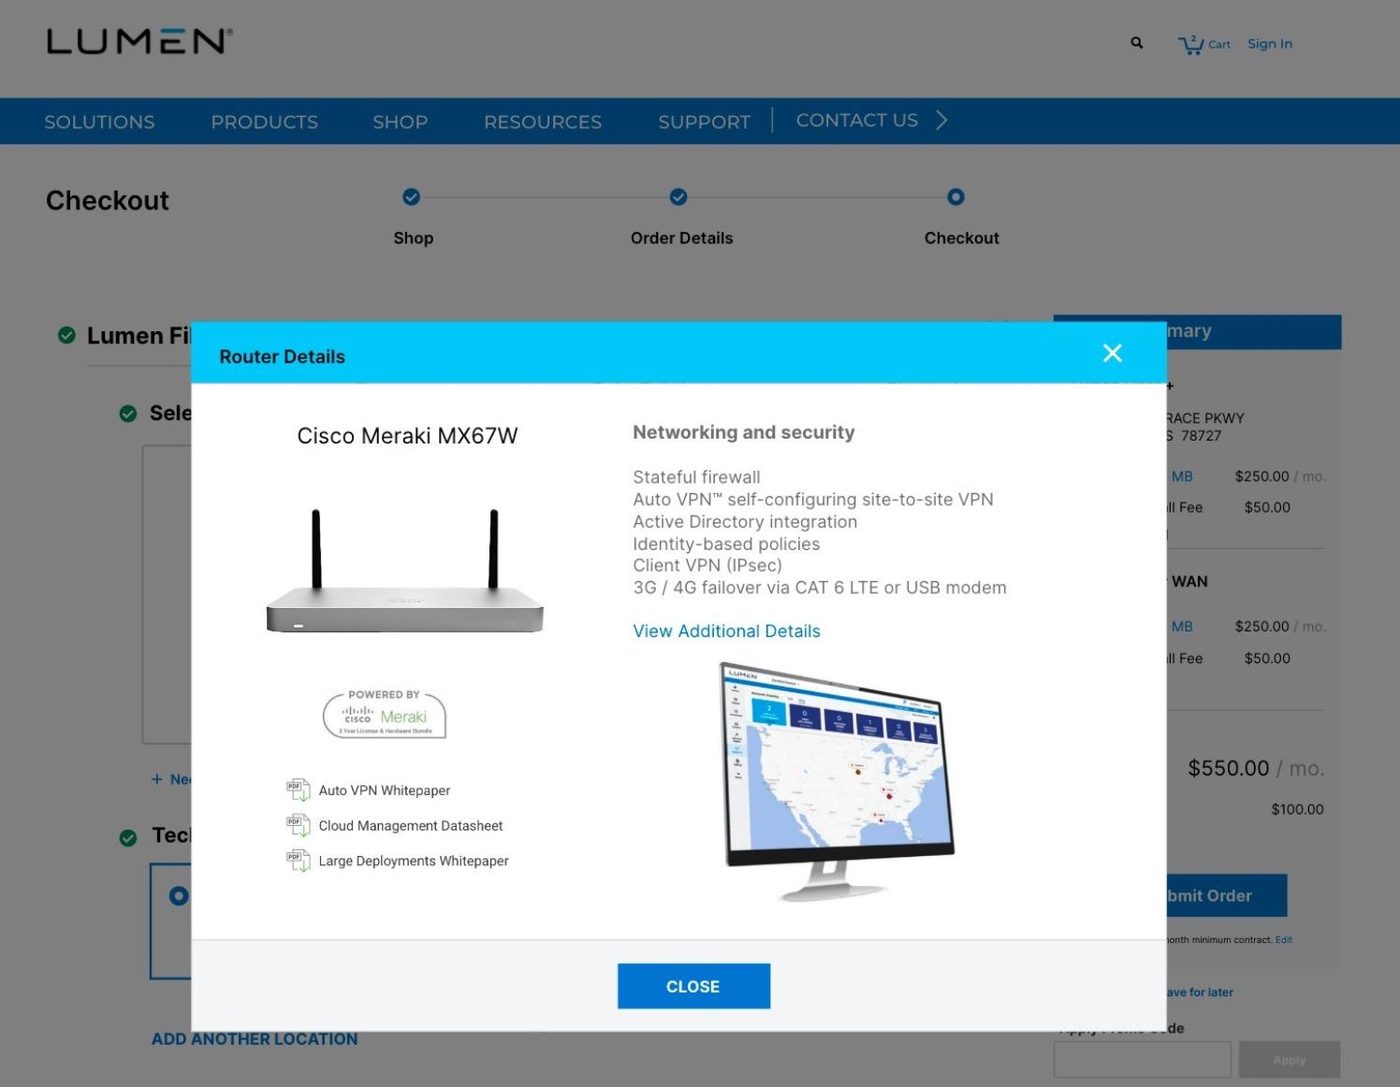This screenshot has height=1087, width=1400.
Task: Click the dashboard monitor preview image
Action: [x=837, y=781]
